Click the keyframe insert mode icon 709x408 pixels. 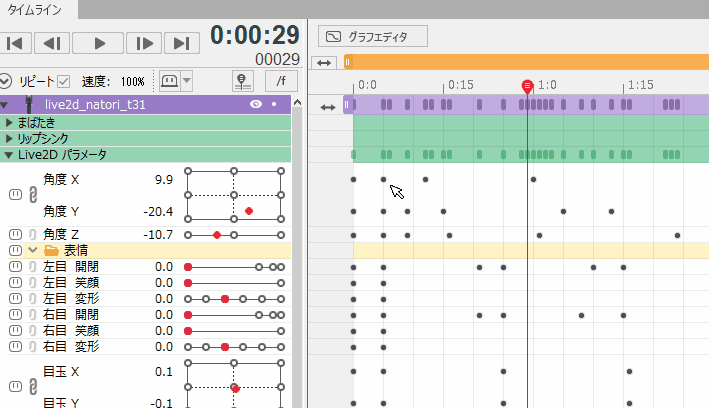170,81
